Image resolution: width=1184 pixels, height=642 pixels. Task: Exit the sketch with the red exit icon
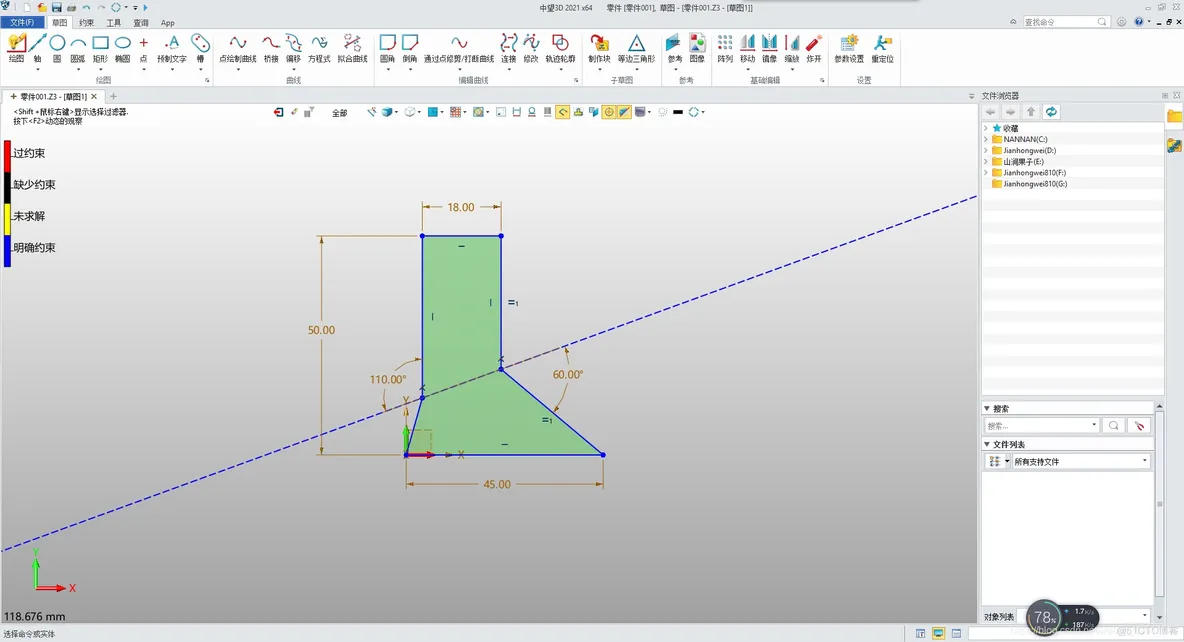point(279,112)
